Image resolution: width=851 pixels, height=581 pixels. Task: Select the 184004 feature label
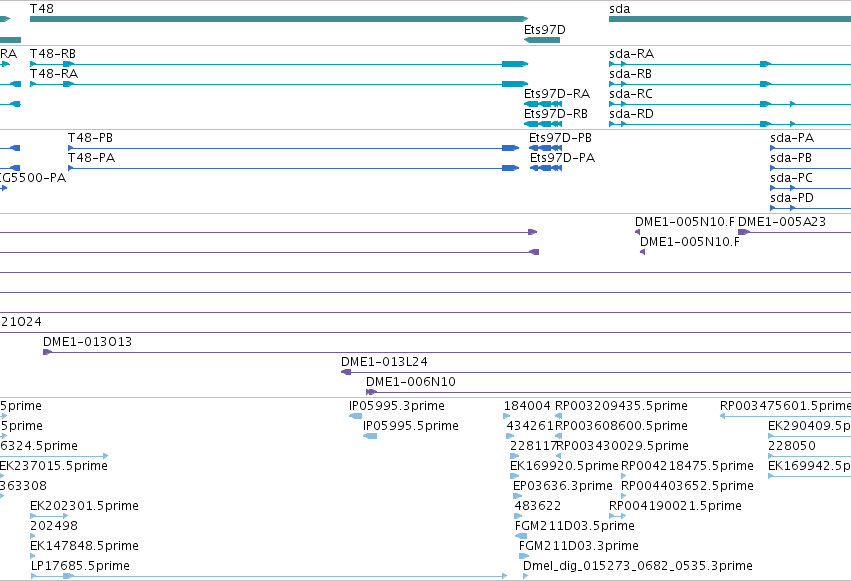527,406
